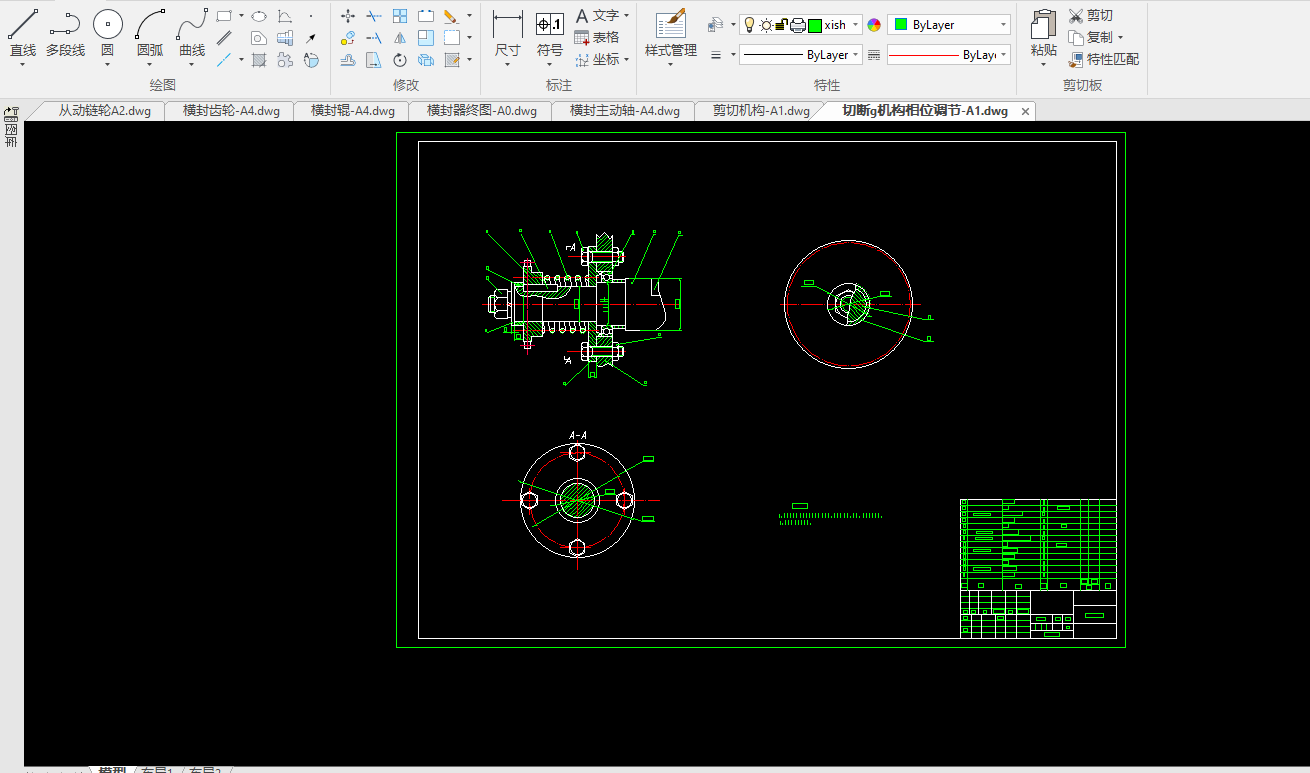Toggle the layer freeze sun icon
The image size is (1310, 773).
766,25
